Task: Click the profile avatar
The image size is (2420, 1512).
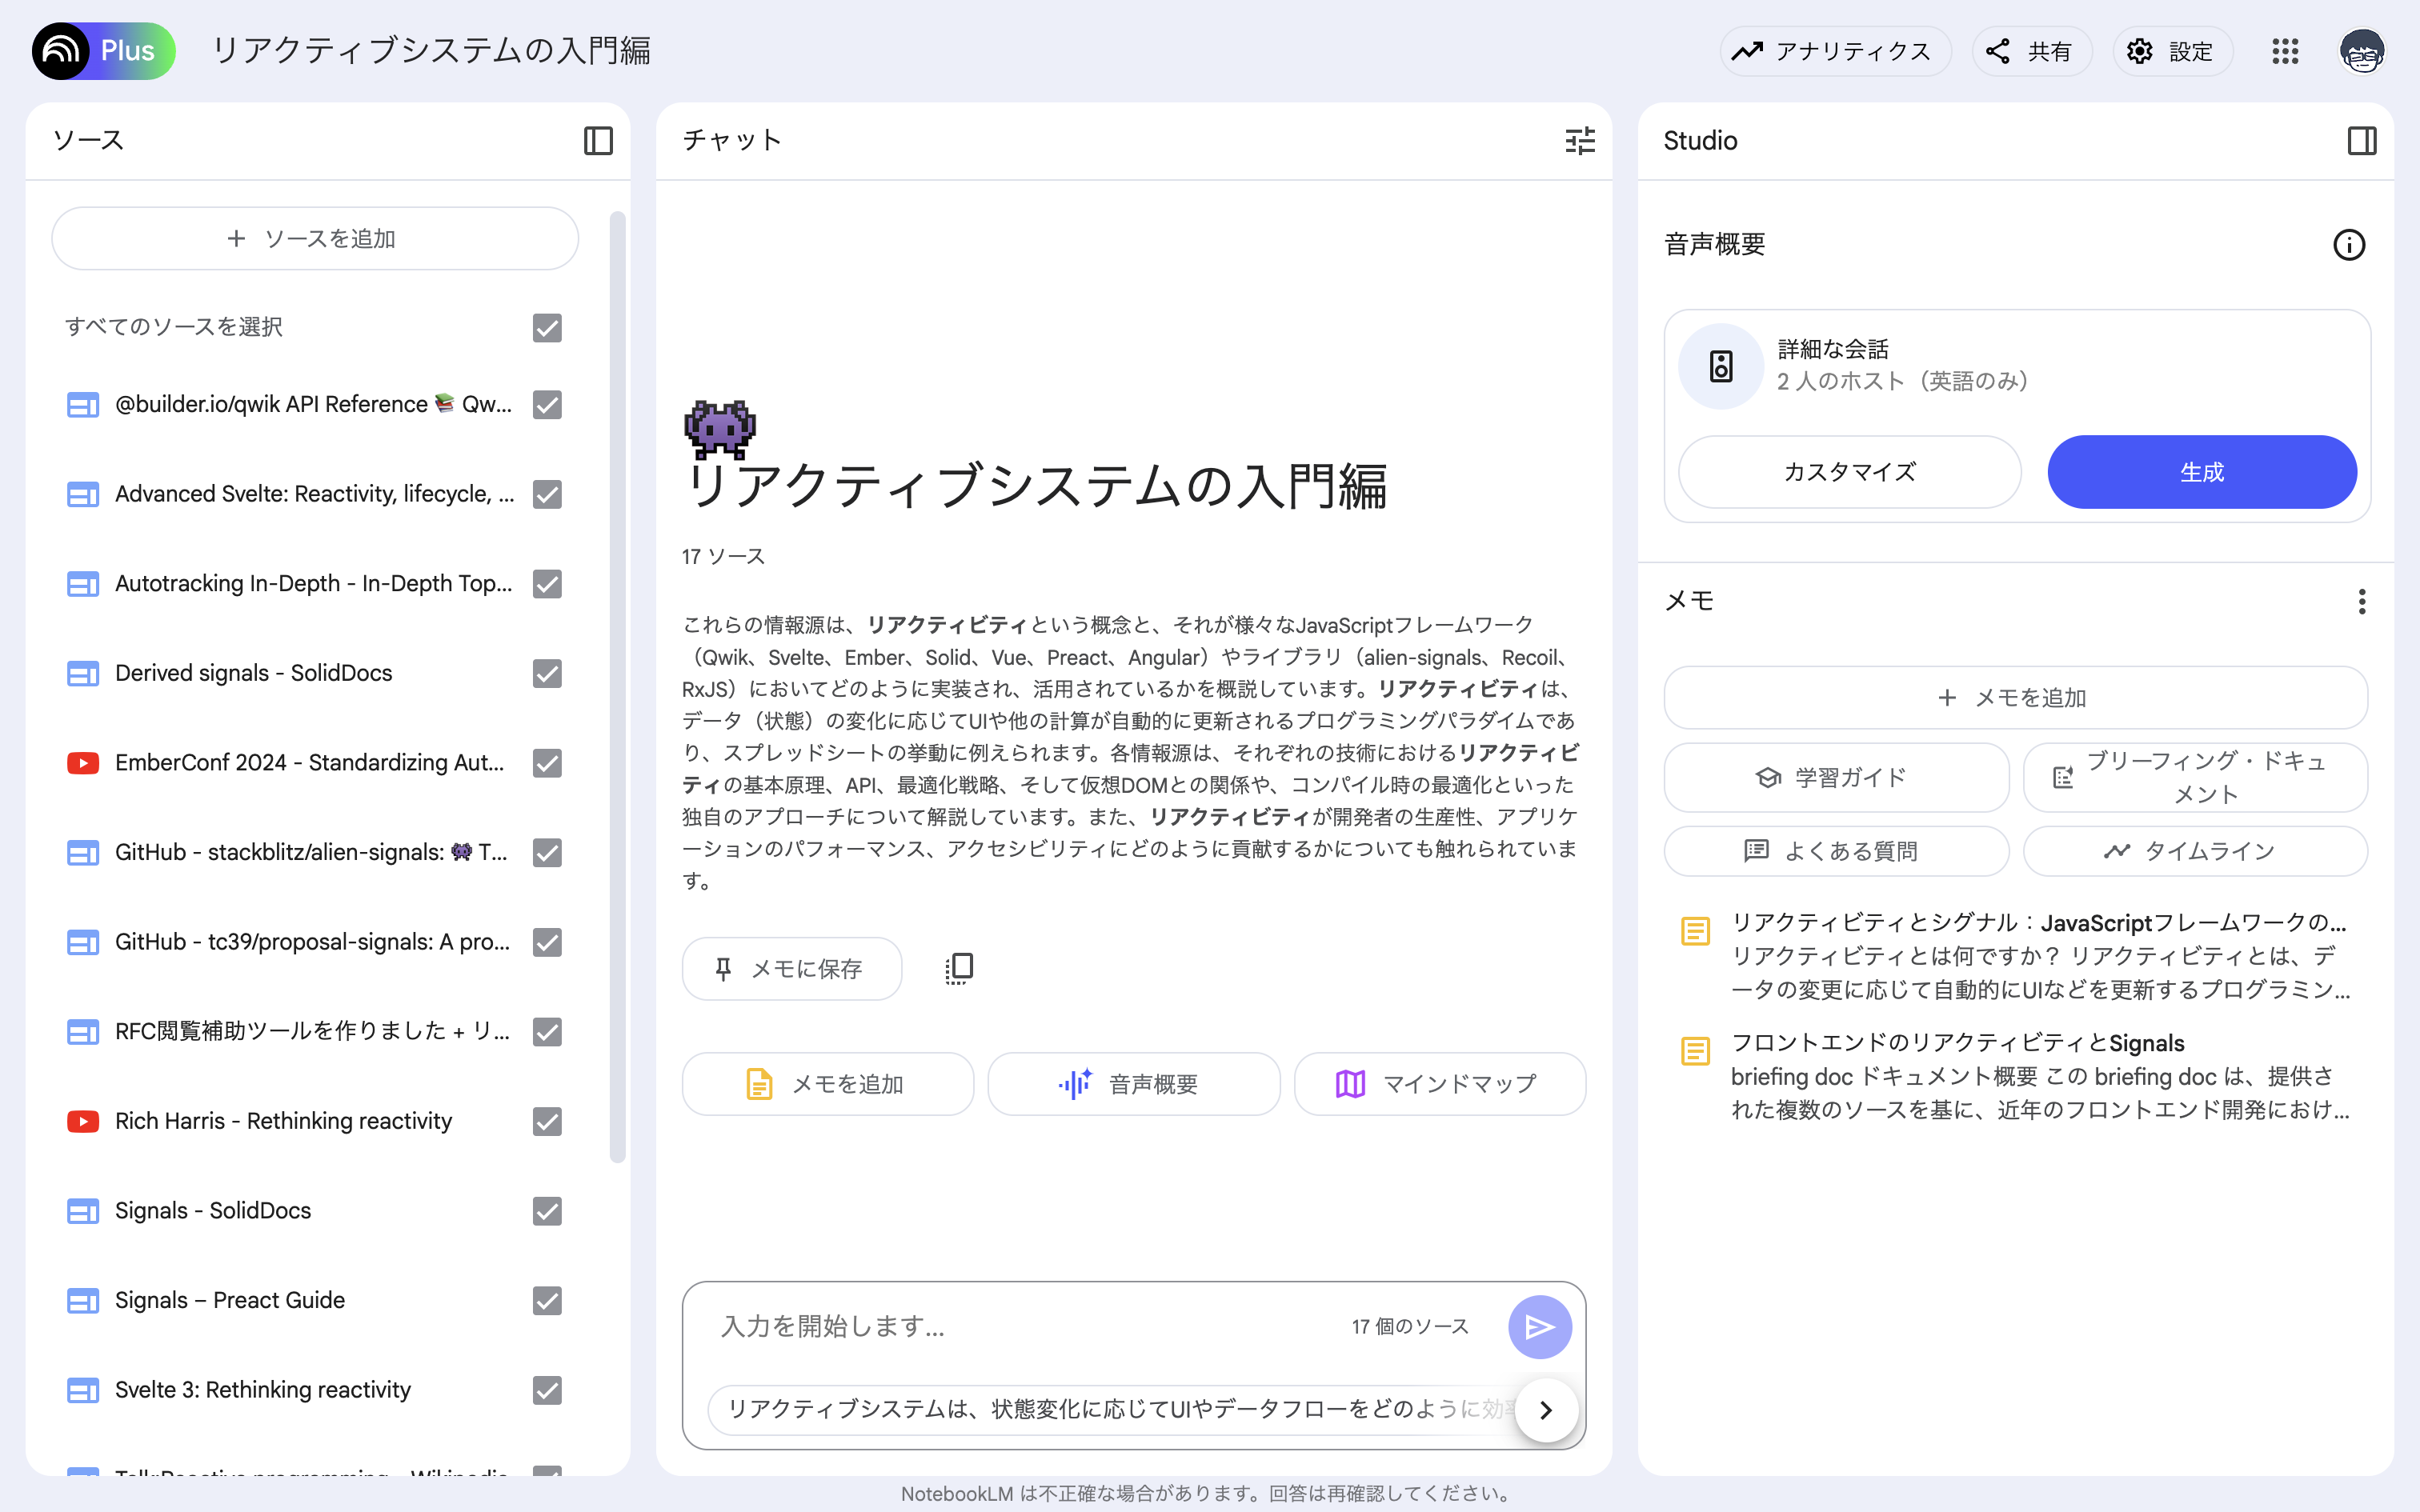Action: 2362,51
